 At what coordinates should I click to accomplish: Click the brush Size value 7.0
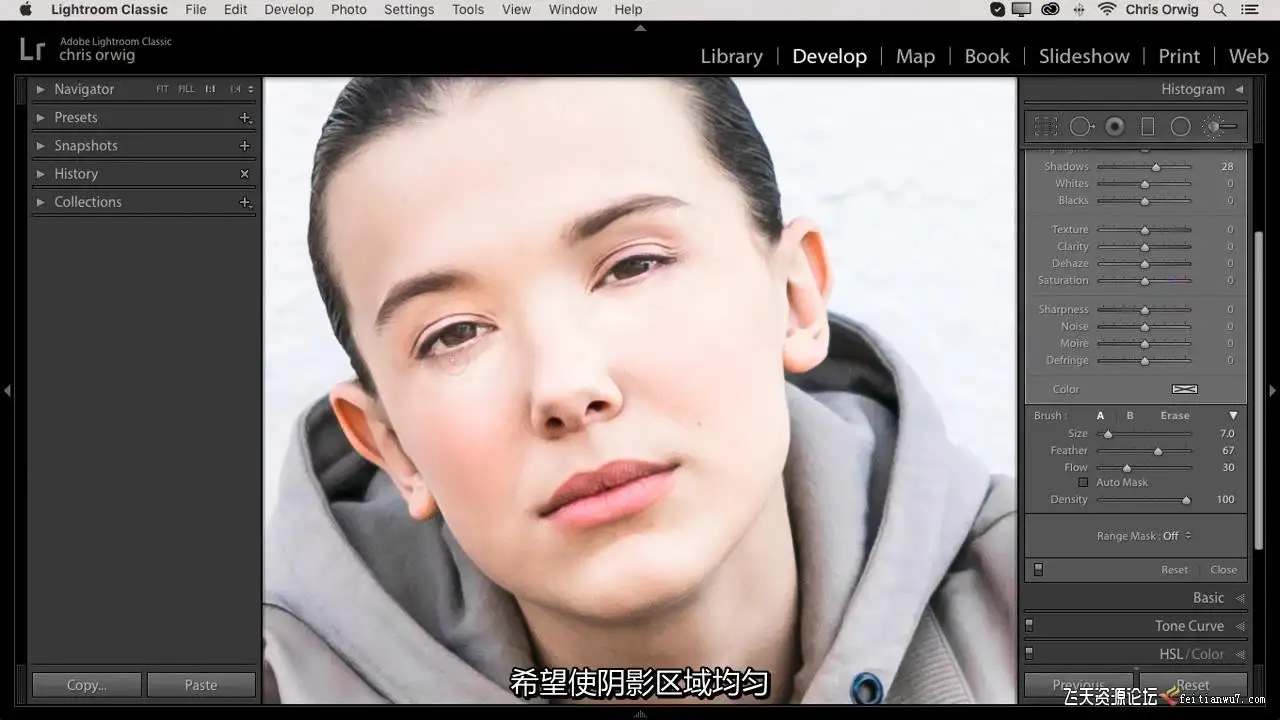1227,434
